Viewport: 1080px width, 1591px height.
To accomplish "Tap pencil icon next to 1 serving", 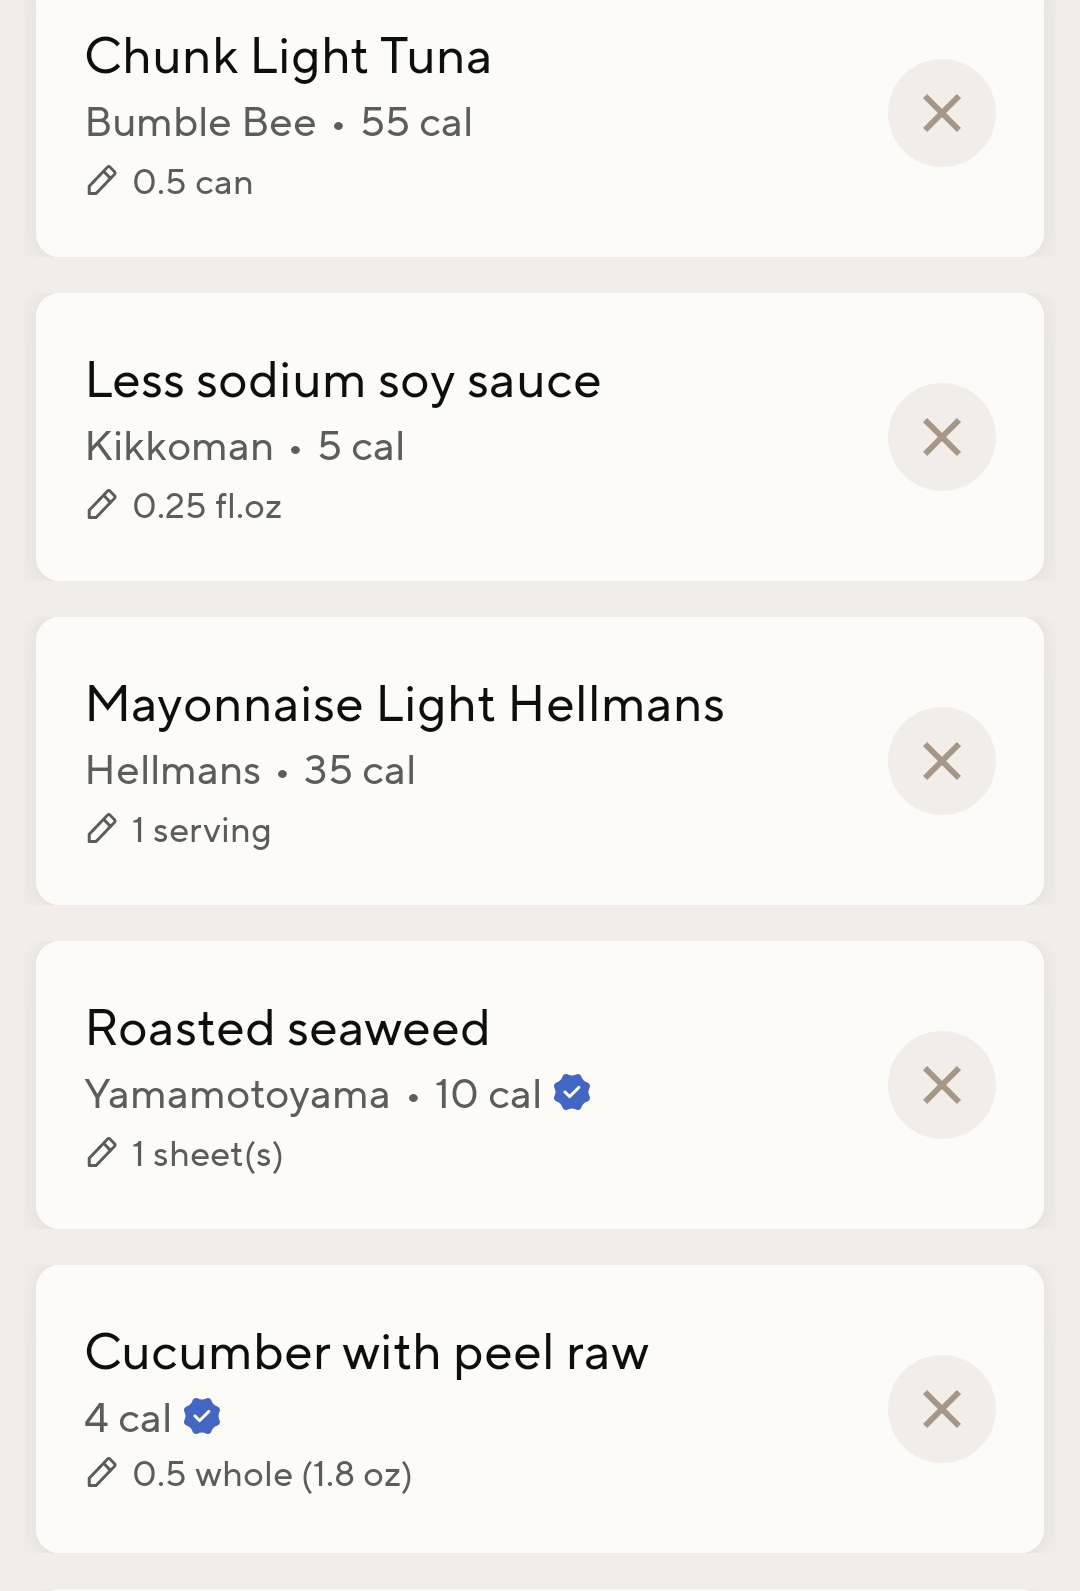I will pyautogui.click(x=102, y=829).
